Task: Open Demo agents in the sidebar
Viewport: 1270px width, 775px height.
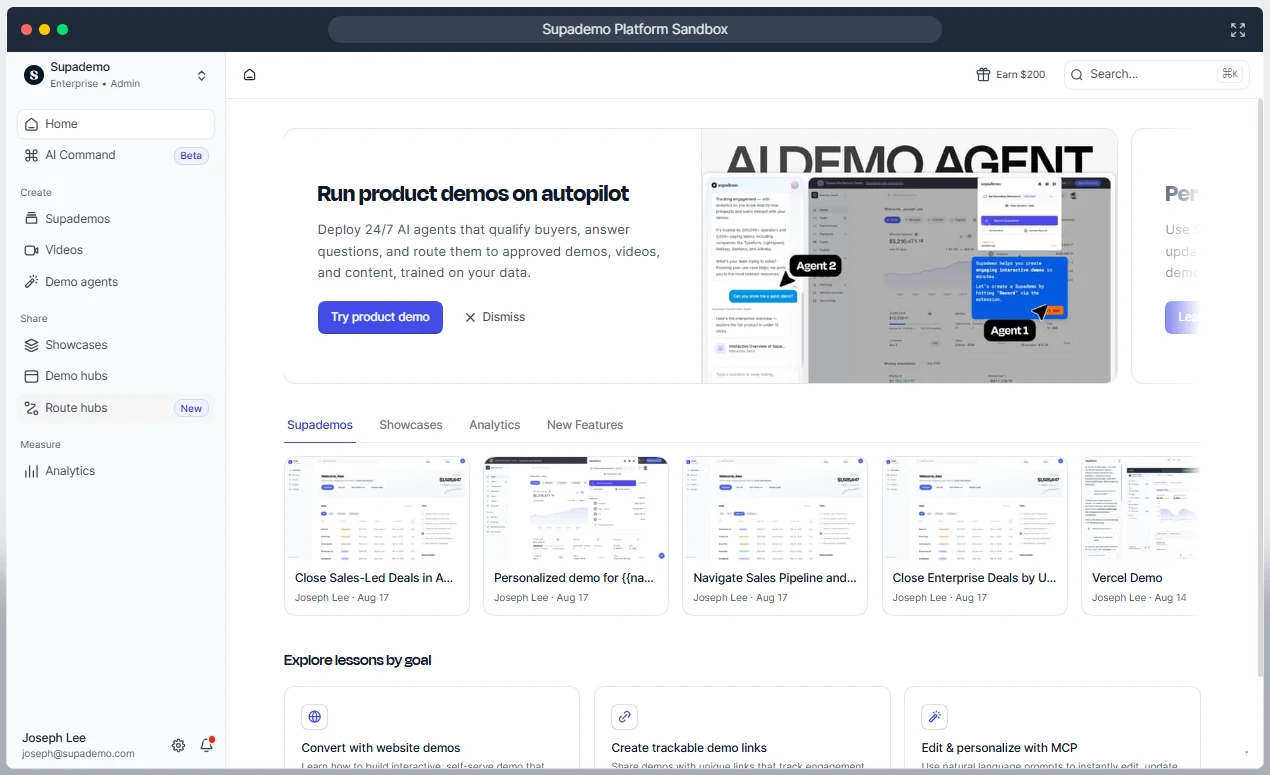Action: point(116,282)
